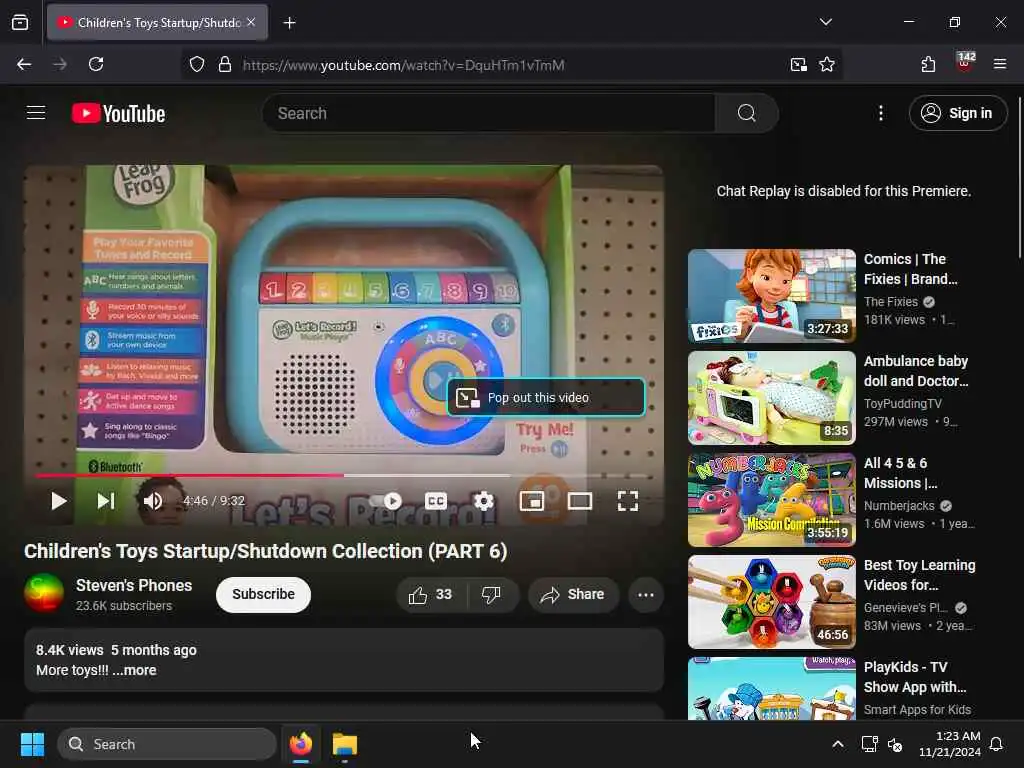Open Ambulance baby doll video title
The image size is (1024, 768).
point(916,371)
